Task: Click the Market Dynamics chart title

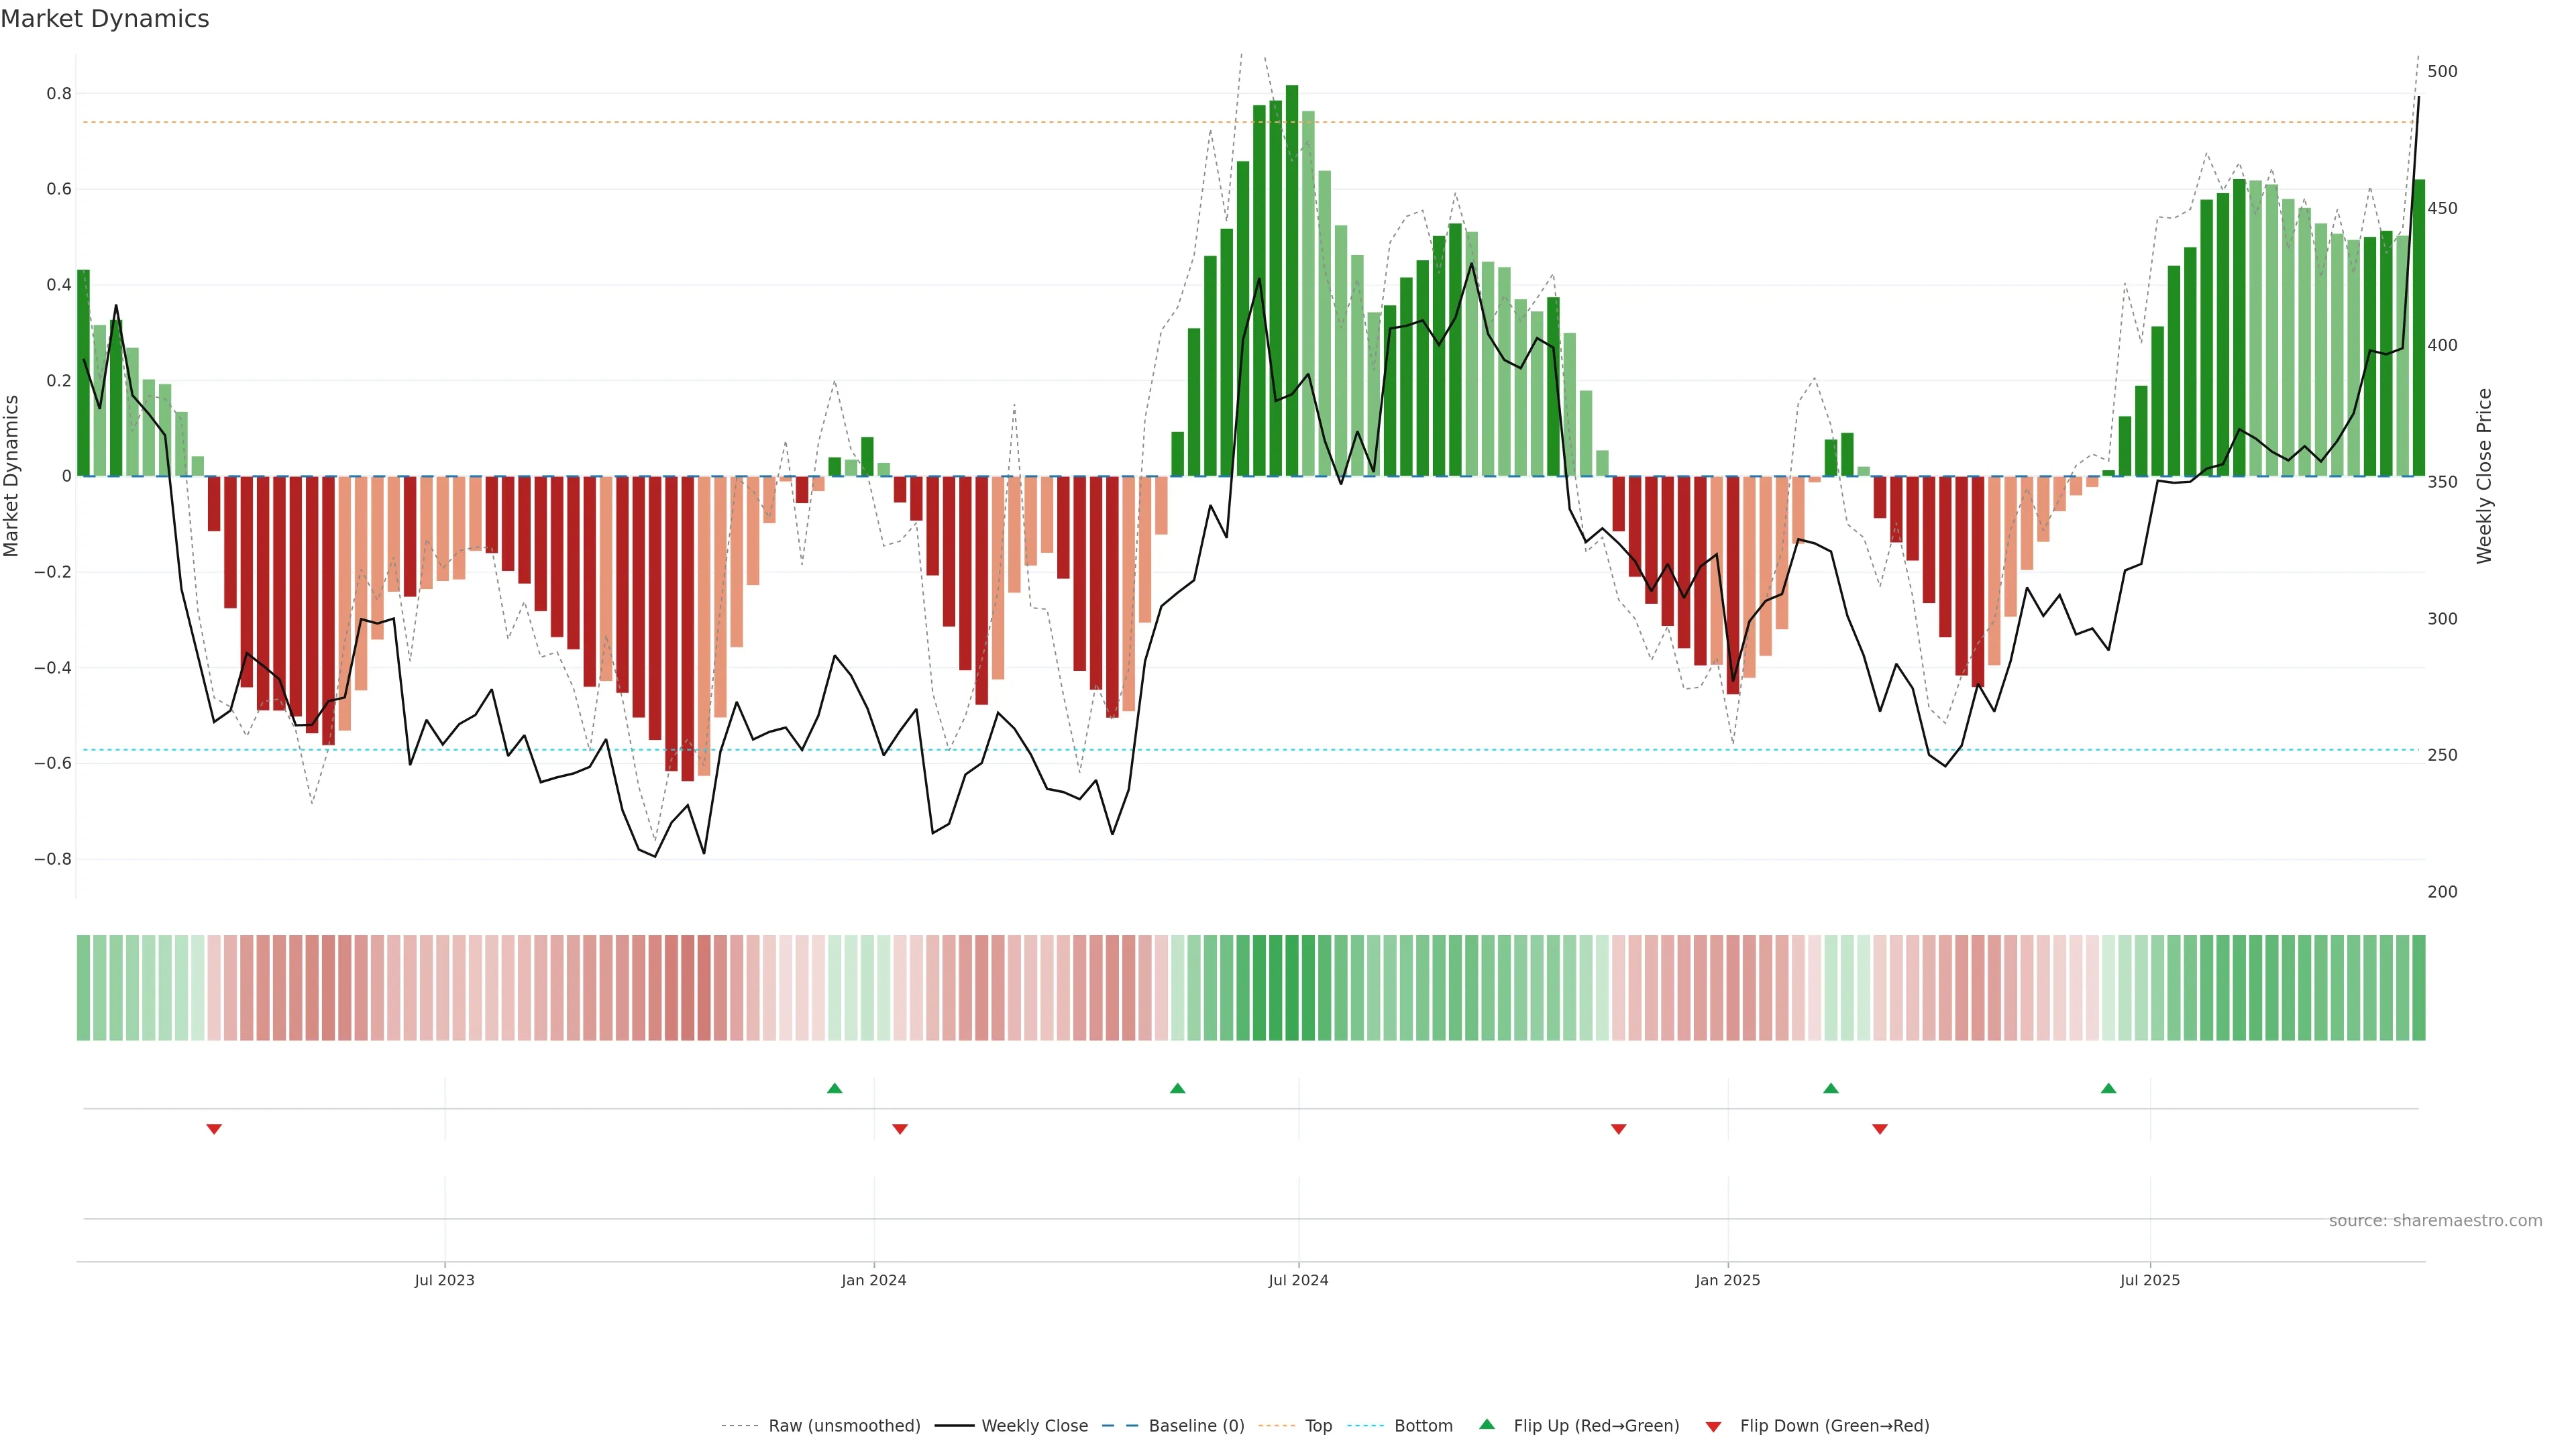Action: tap(105, 19)
